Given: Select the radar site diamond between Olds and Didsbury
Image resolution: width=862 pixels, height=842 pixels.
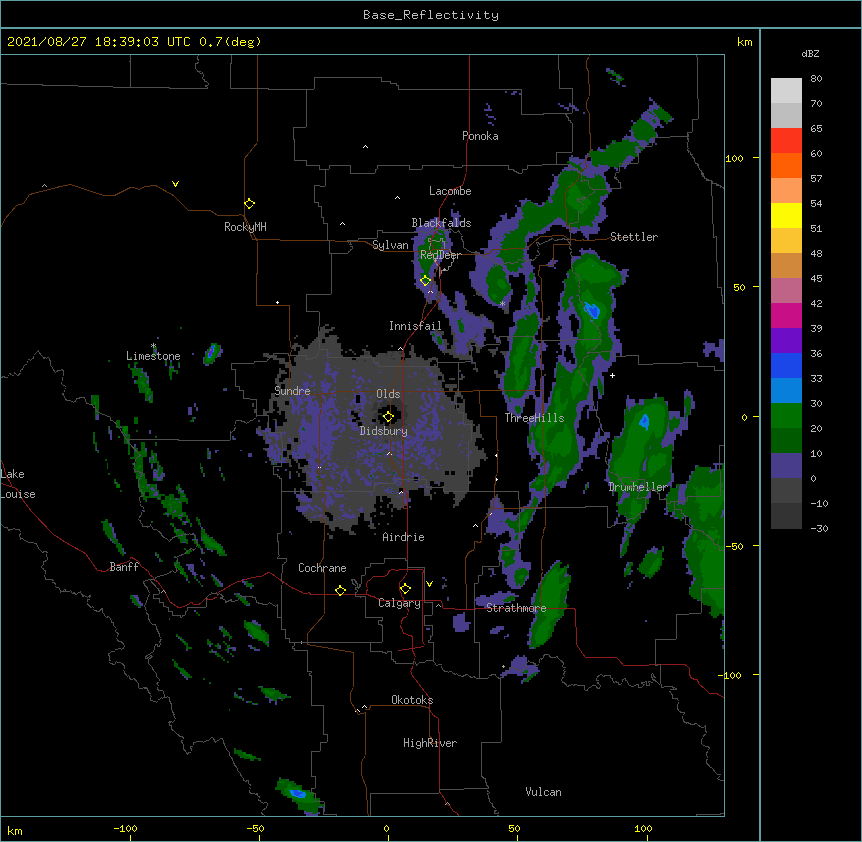Looking at the screenshot, I should point(388,417).
